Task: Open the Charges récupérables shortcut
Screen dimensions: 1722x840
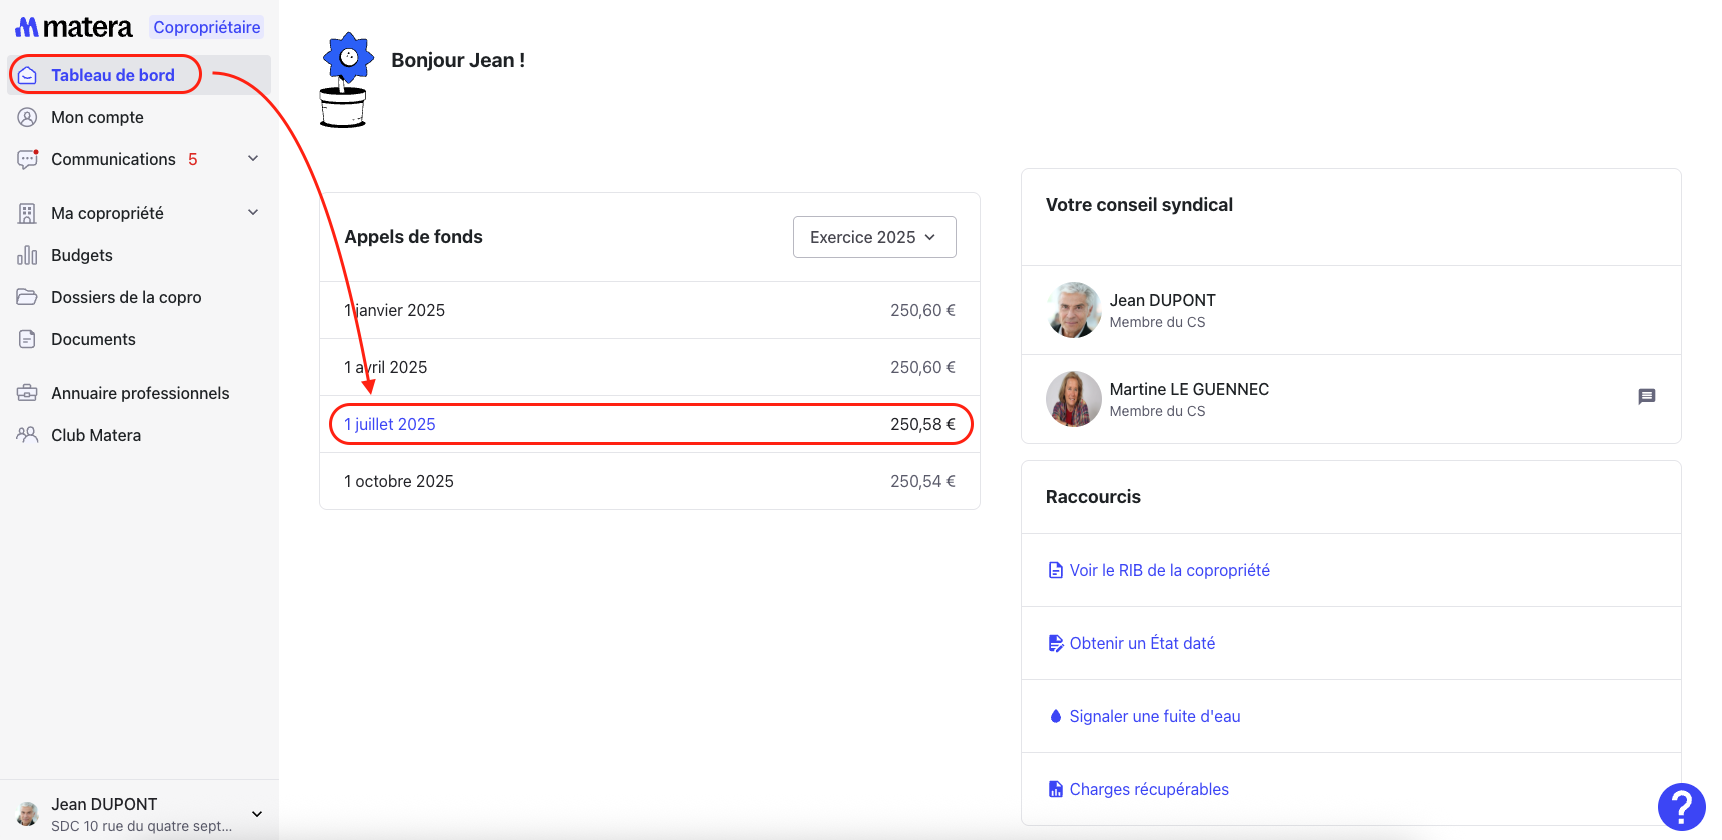Action: (x=1148, y=789)
